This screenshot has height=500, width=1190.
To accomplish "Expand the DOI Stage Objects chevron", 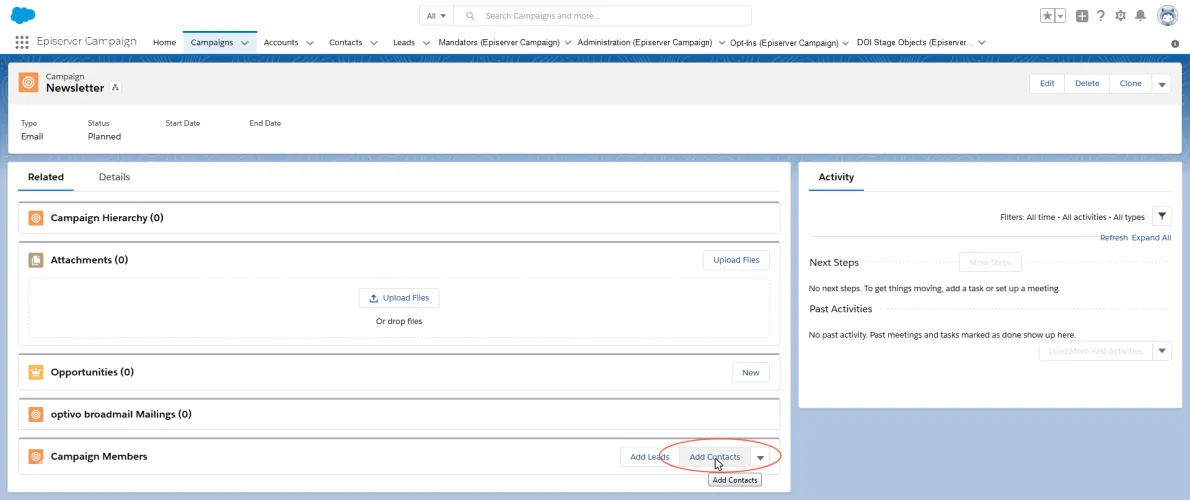I will tap(982, 43).
